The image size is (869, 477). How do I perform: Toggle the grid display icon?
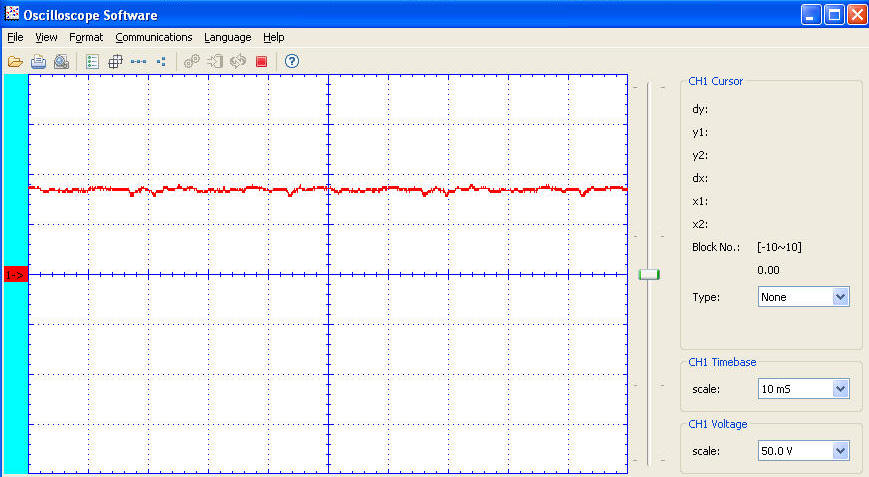(115, 61)
